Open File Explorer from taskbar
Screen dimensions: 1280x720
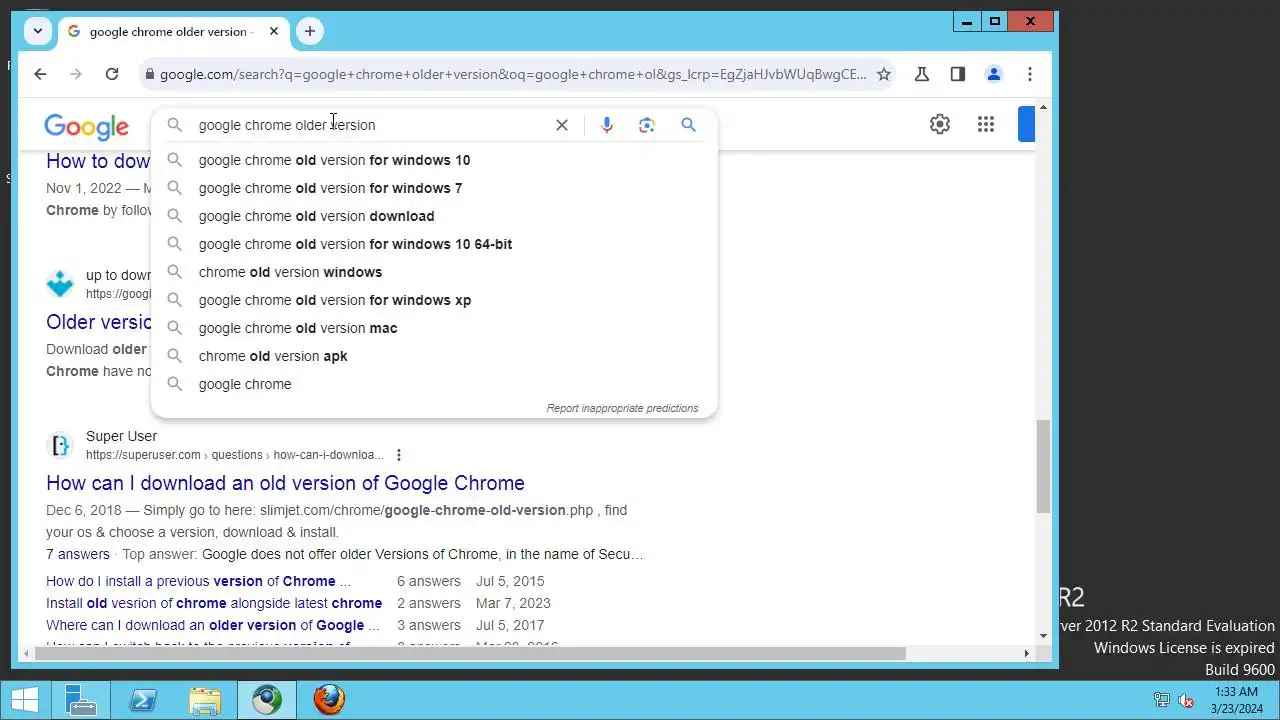coord(205,700)
